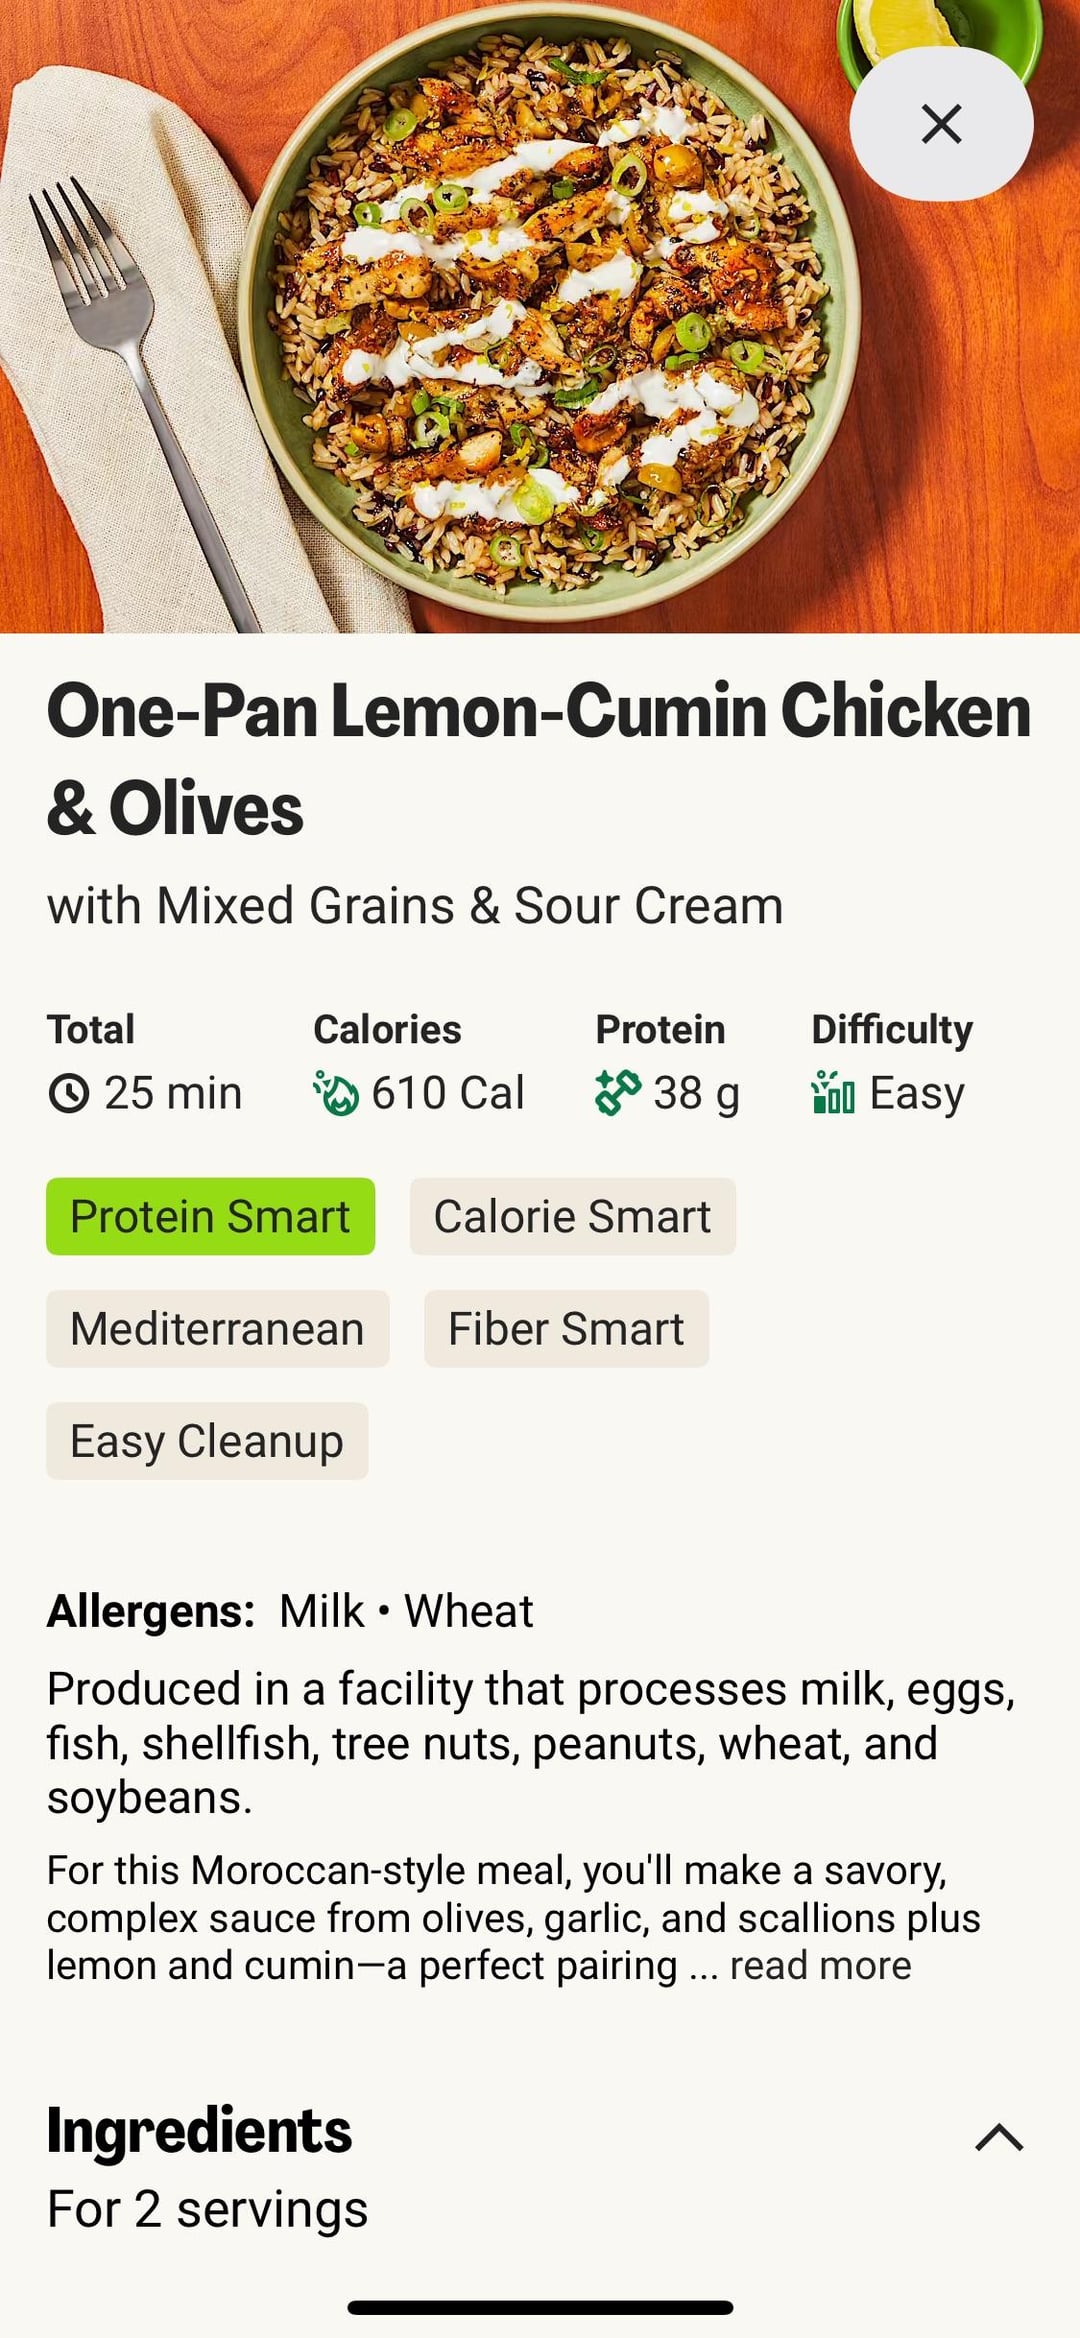Select the Calorie Smart tag
The image size is (1080, 2338).
(x=572, y=1217)
